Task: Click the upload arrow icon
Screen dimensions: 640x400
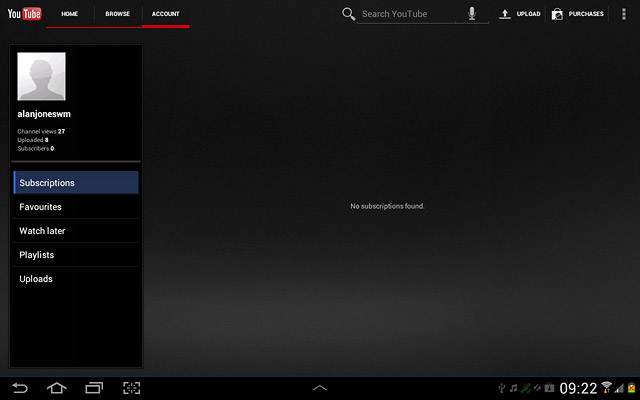Action: tap(505, 14)
